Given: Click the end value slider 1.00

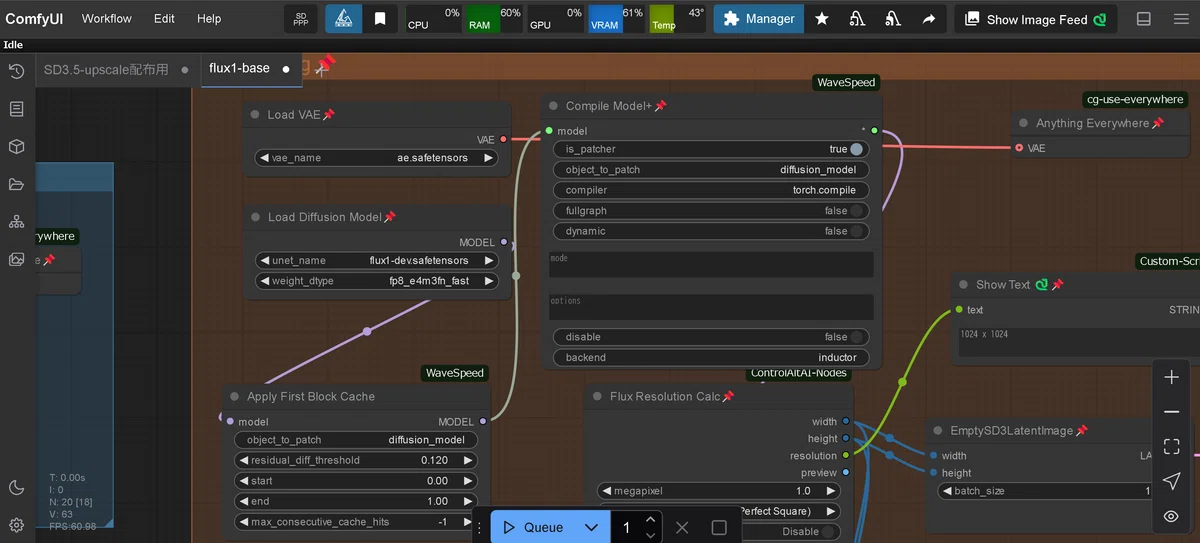Looking at the screenshot, I should 356,501.
